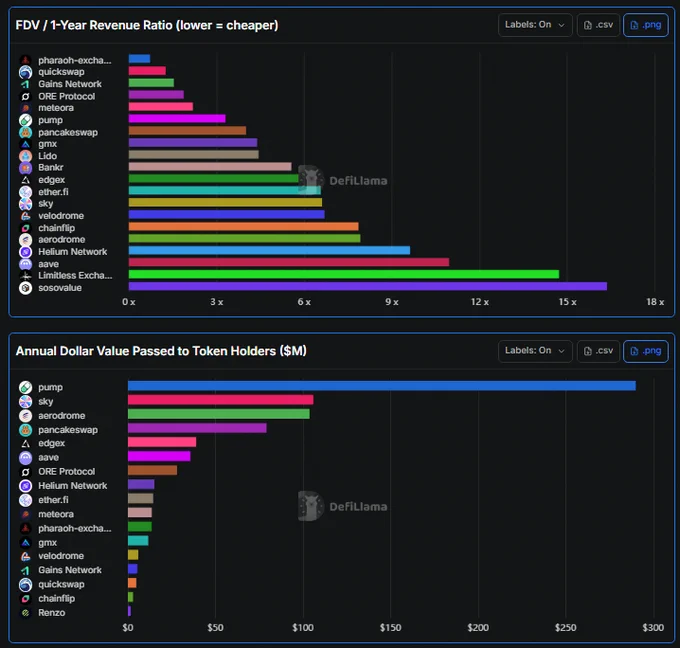The height and width of the screenshot is (648, 680).
Task: Click Limitless Exchange icon in FDV ratio chart
Action: coord(26,276)
